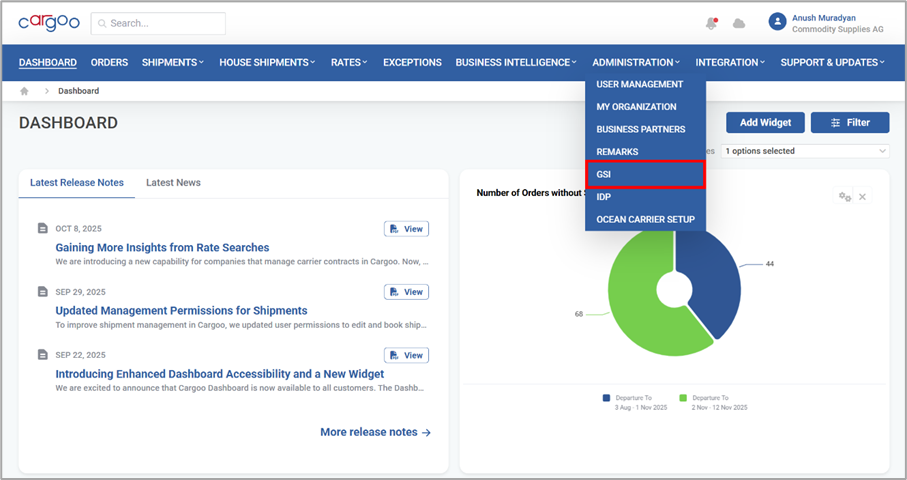This screenshot has height=480, width=907.
Task: Open 'Updated Management Permissions for Shipments'
Action: (x=181, y=311)
